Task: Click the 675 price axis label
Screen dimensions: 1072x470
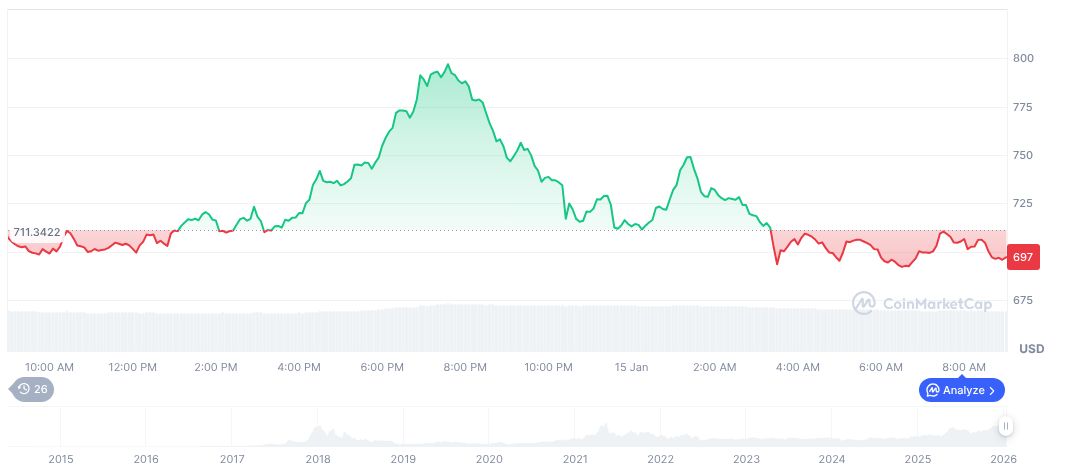Action: 1023,300
